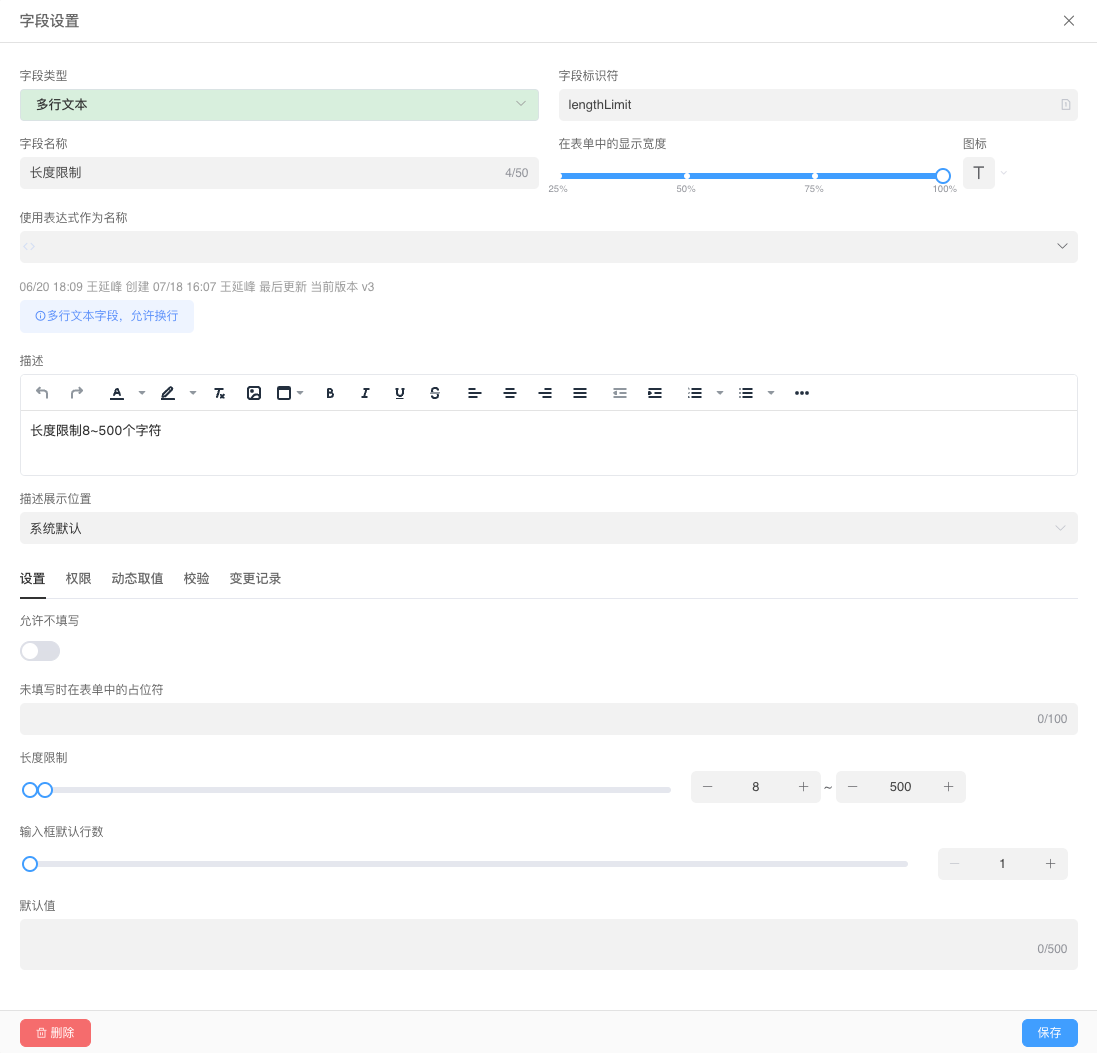Apply italic formatting in the editor

point(365,393)
